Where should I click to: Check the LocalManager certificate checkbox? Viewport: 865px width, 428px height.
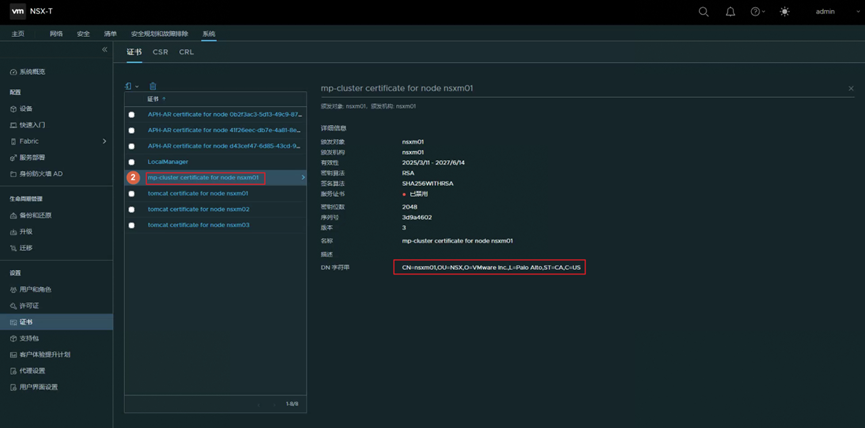pos(131,162)
